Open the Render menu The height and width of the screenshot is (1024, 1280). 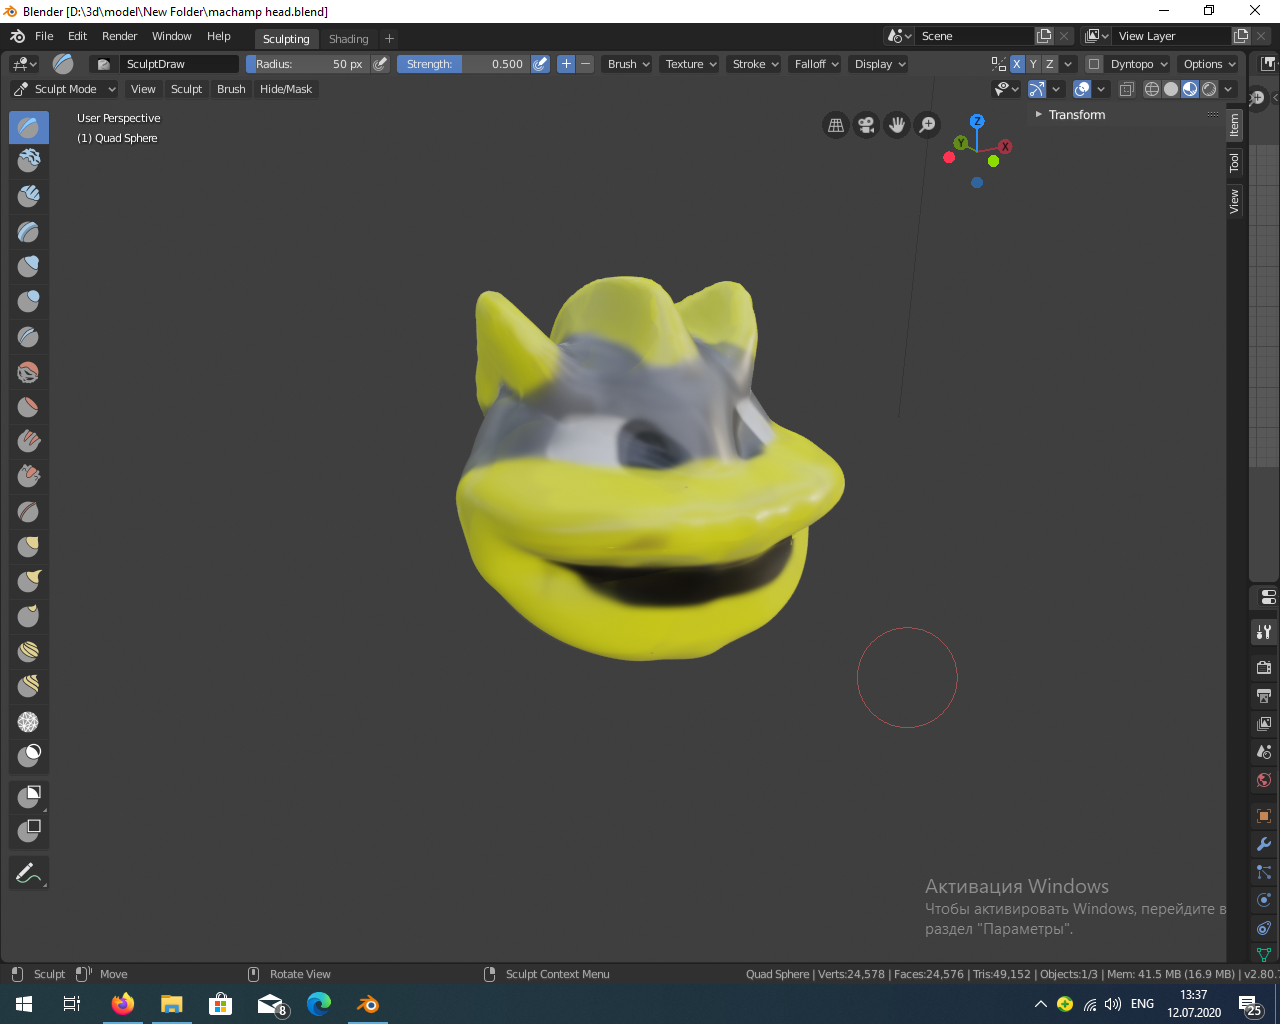pos(120,36)
